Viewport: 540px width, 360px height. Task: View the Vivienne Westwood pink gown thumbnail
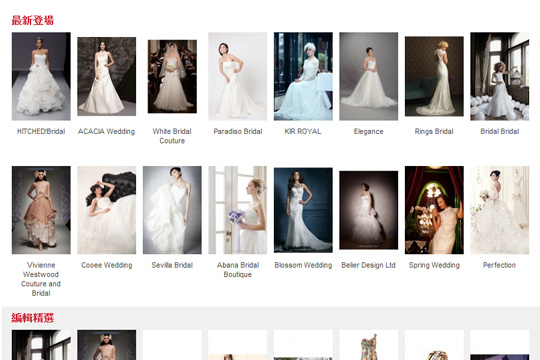click(41, 210)
